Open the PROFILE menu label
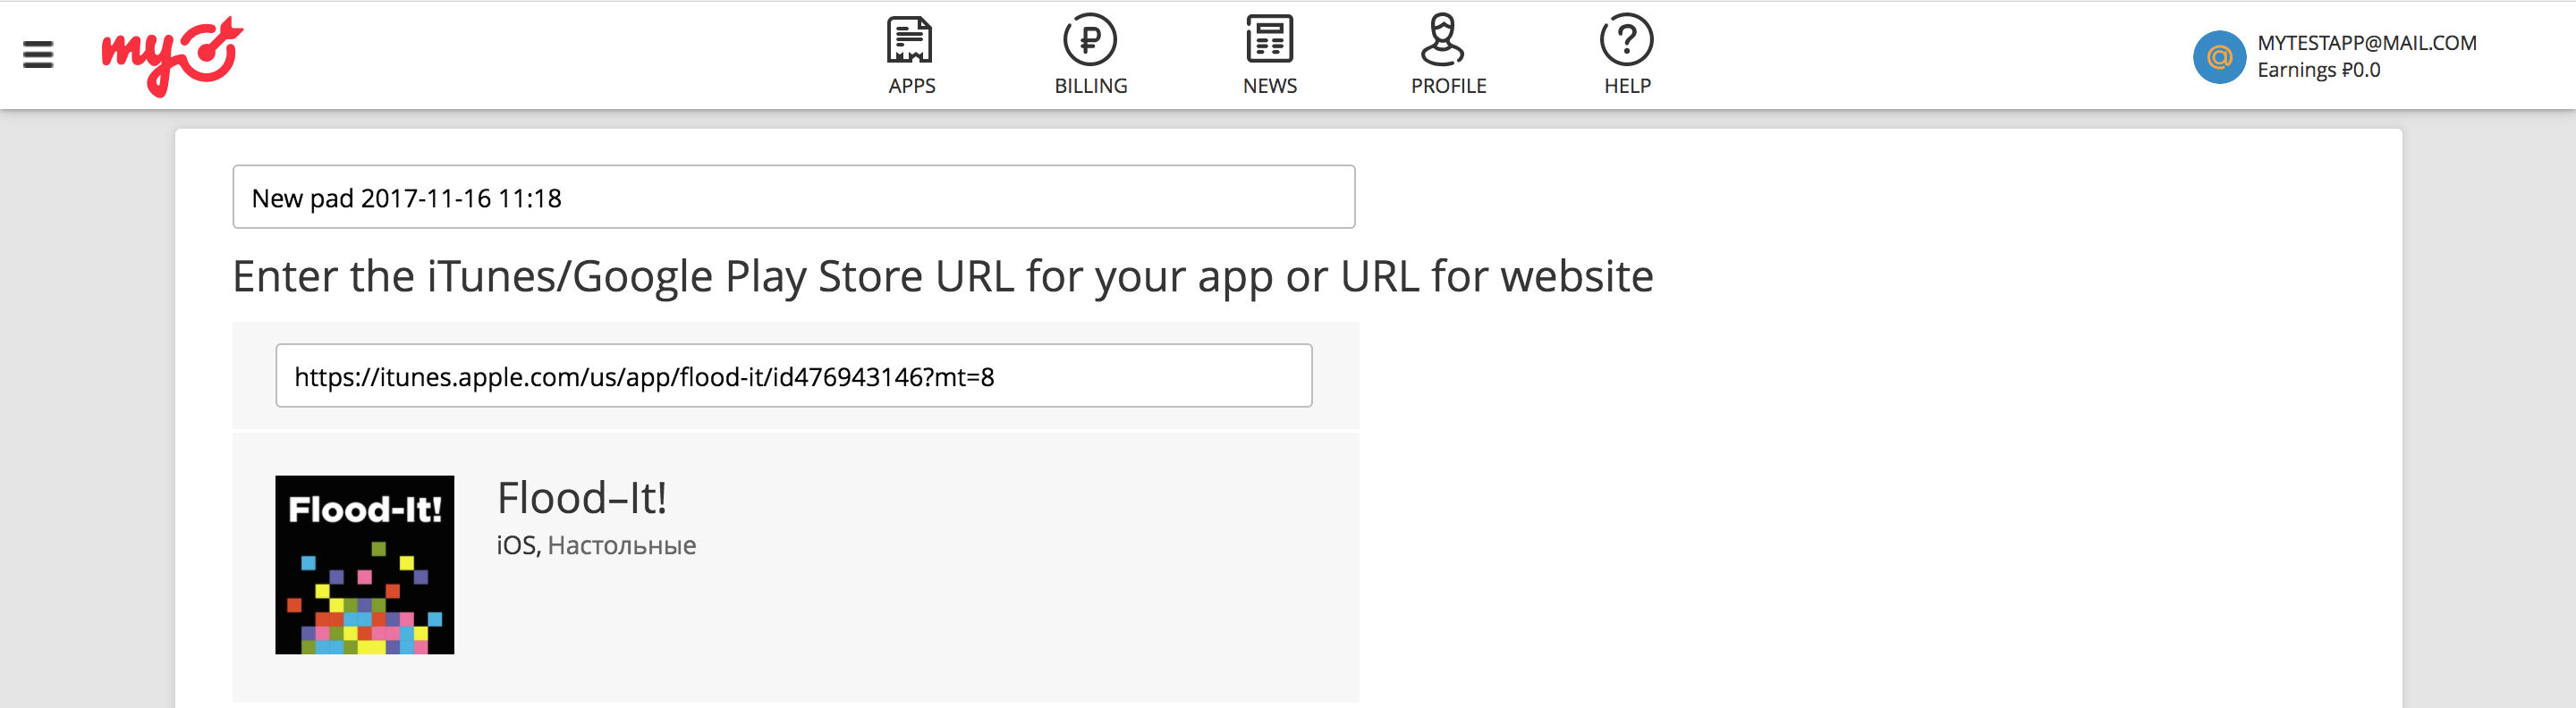Viewport: 2576px width, 708px height. [x=1448, y=86]
